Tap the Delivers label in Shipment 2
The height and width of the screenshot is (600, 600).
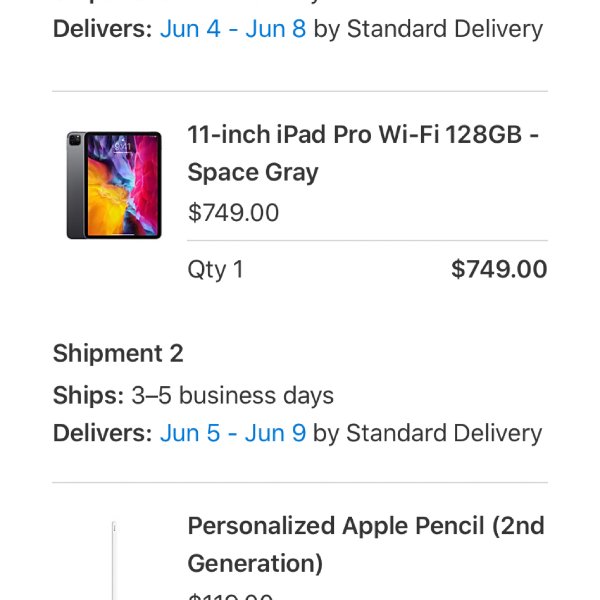tap(103, 433)
